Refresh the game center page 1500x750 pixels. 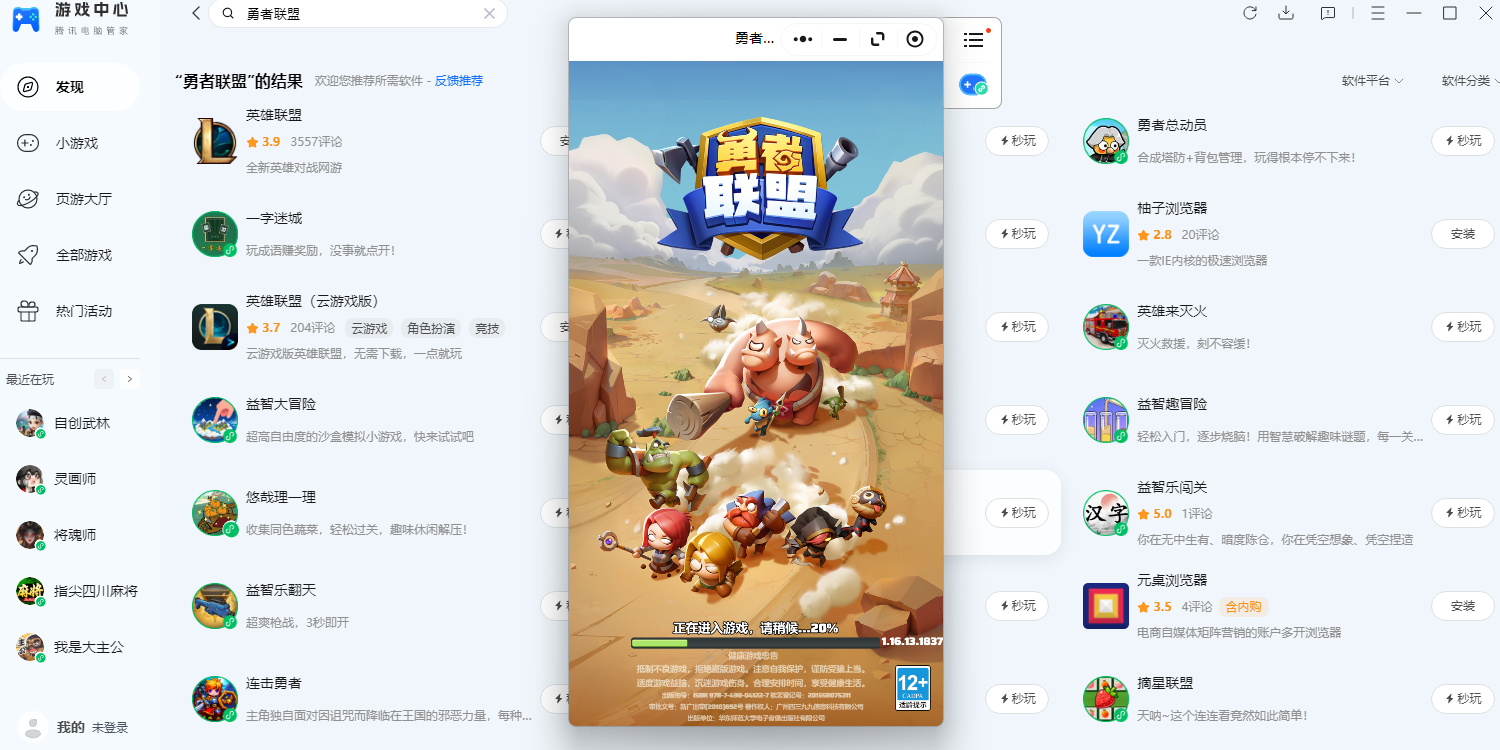point(1250,13)
